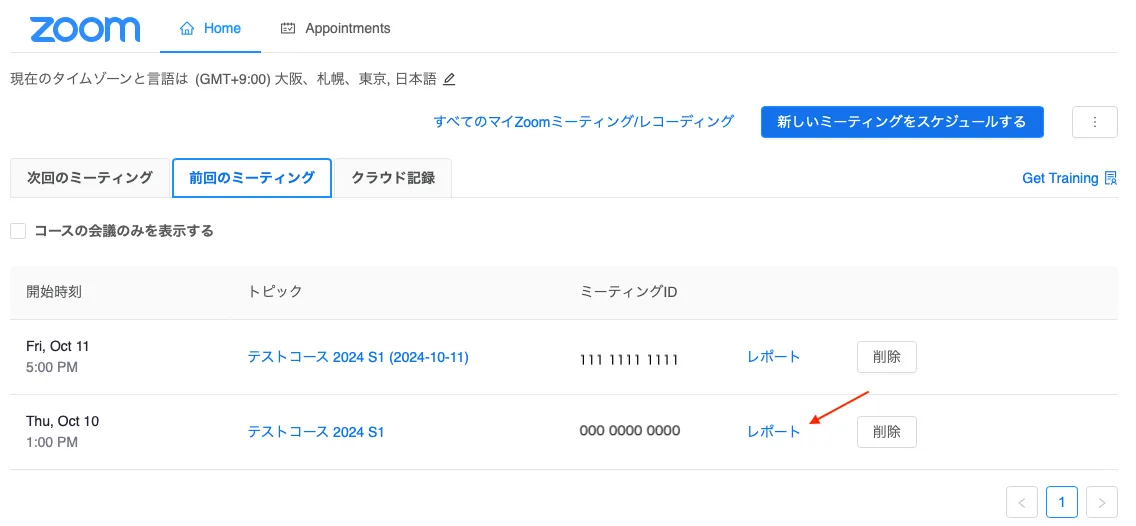
Task: Select the 前回のミーティング tab
Action: (x=251, y=178)
